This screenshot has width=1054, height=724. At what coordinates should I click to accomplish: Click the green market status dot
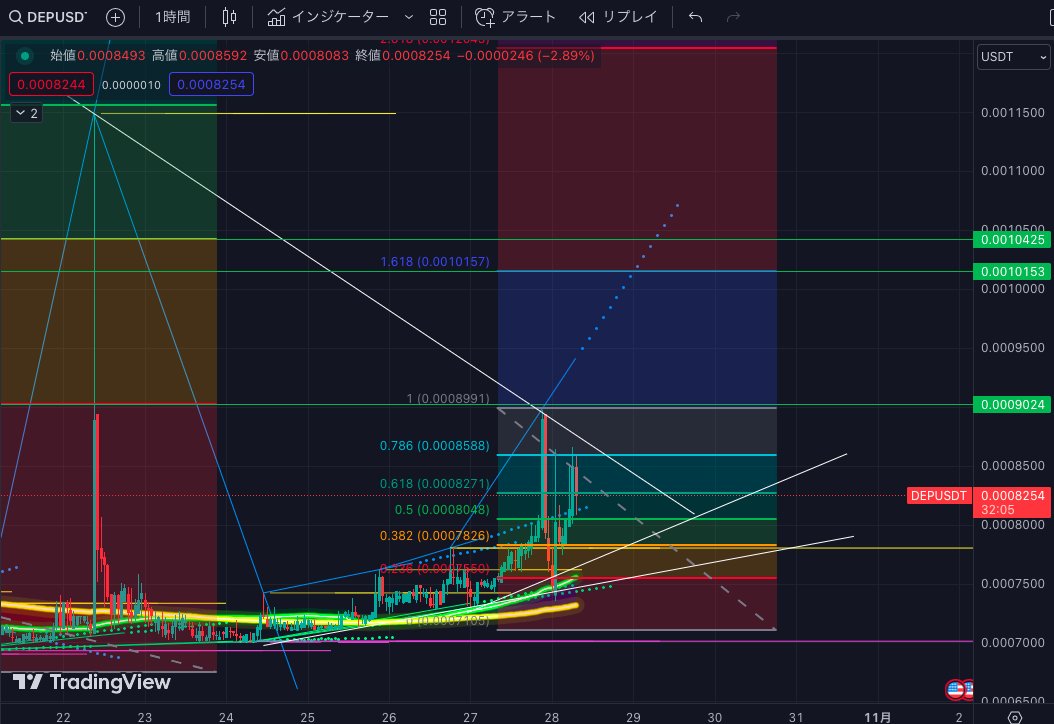coord(25,56)
